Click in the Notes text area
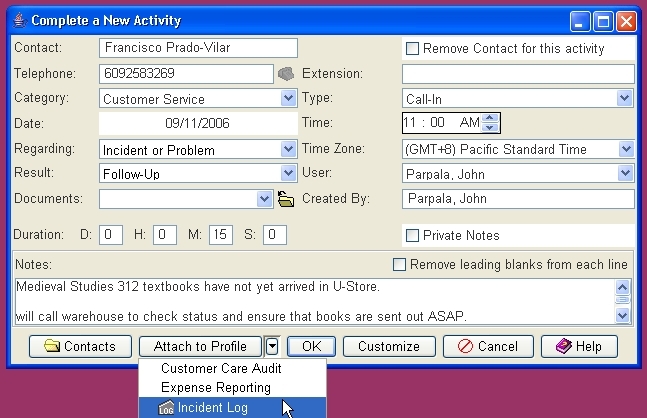Screen dimensions: 647x418 click(314, 302)
